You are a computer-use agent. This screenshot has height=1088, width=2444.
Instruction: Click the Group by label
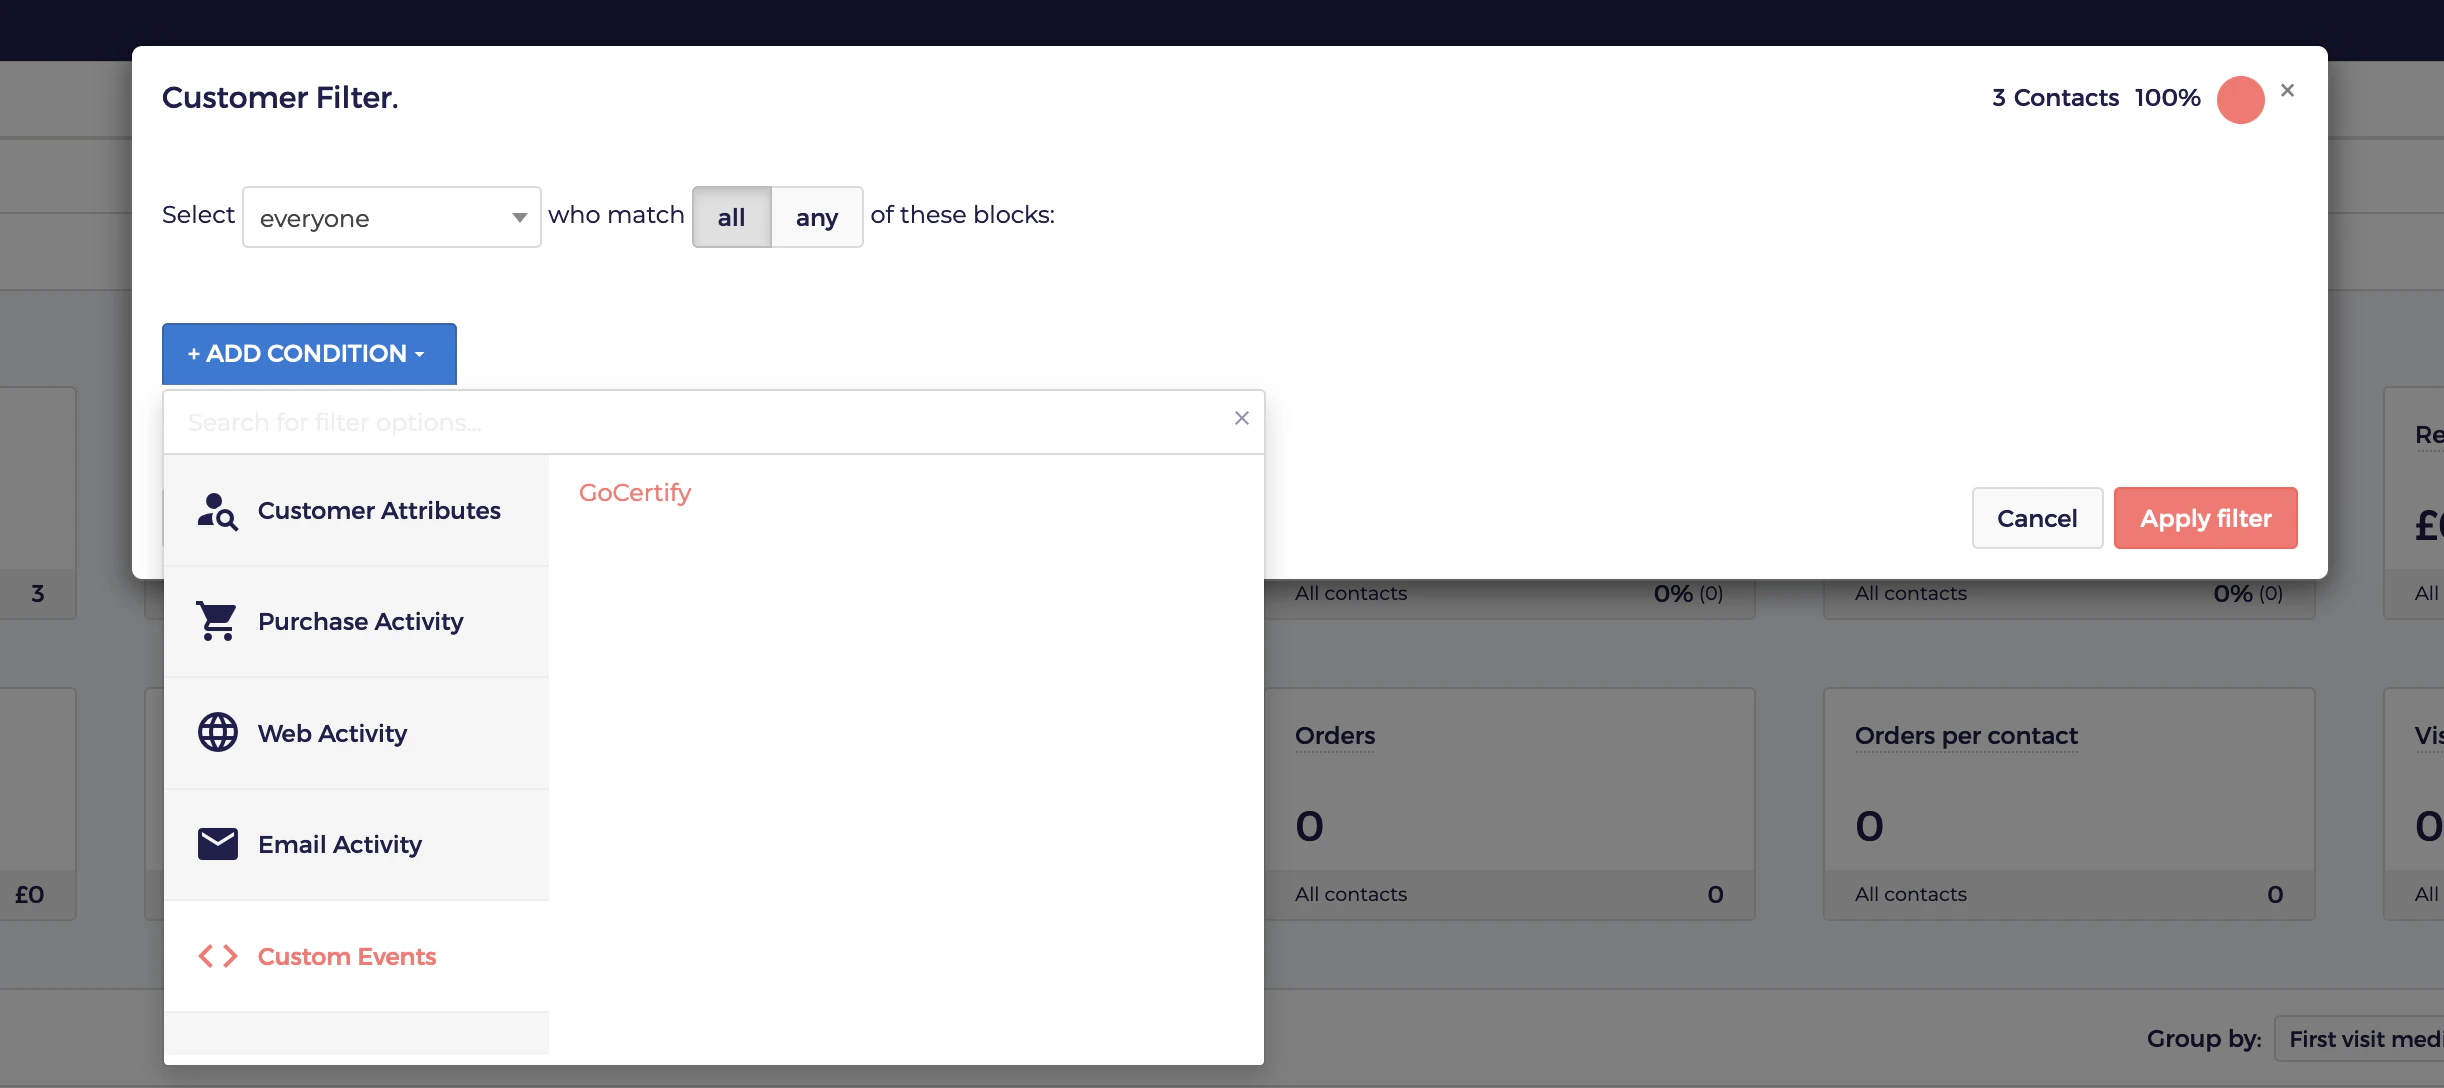click(x=2204, y=1039)
